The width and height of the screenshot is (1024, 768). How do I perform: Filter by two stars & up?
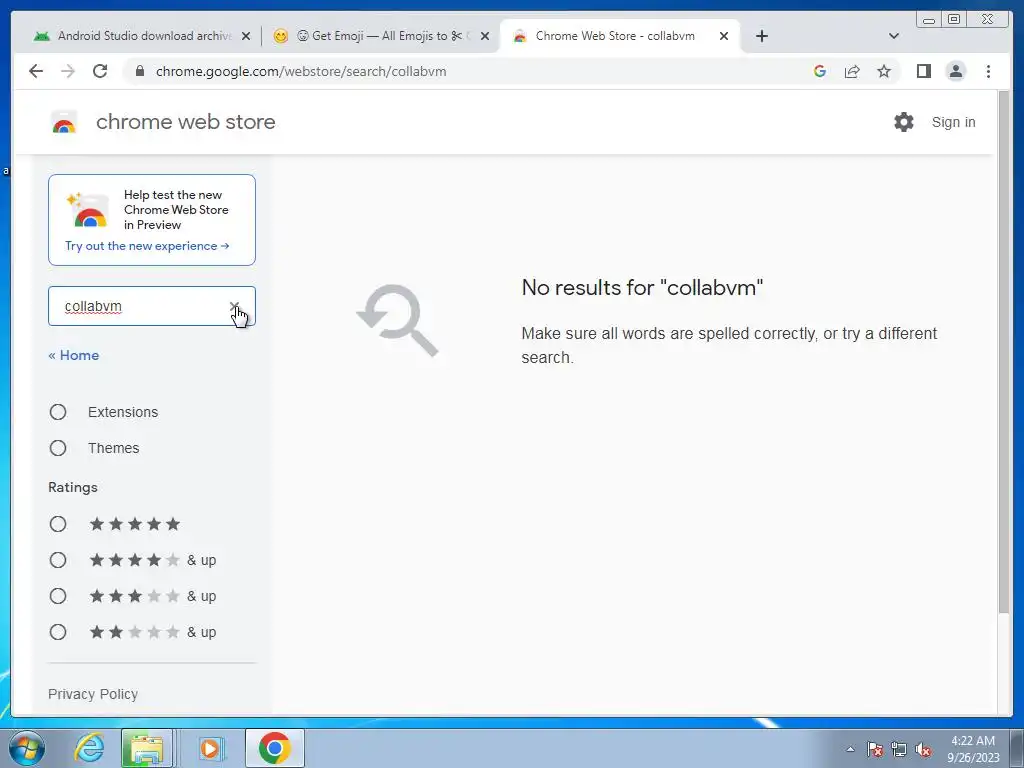[x=58, y=632]
